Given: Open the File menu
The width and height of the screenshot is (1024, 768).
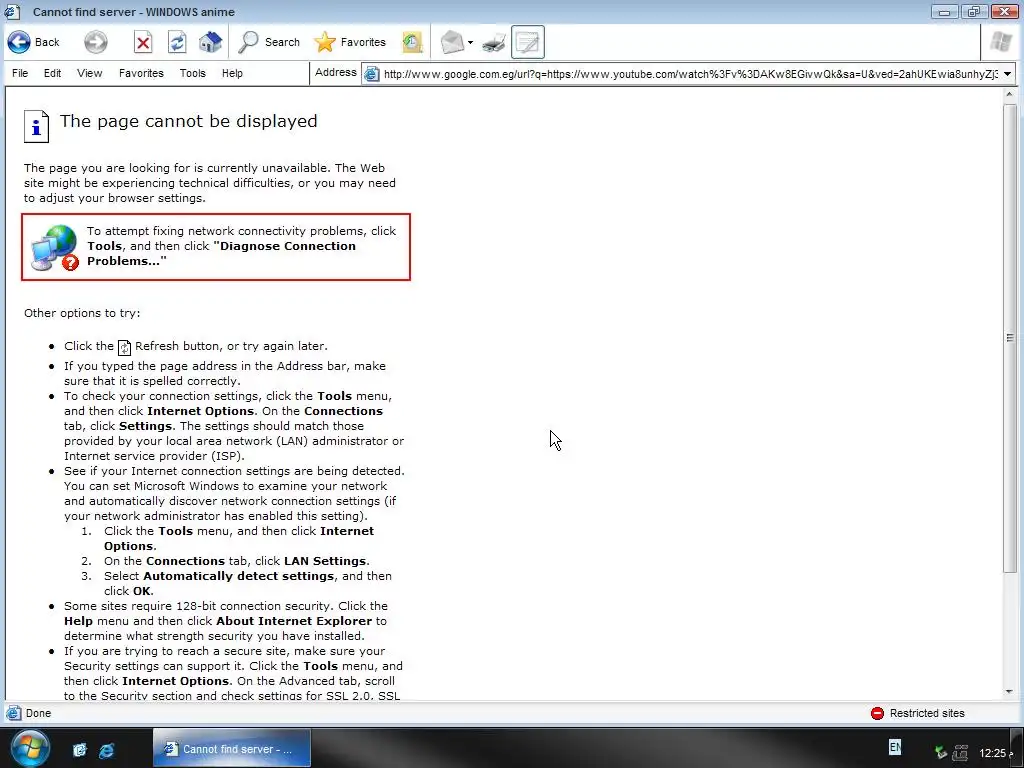Looking at the screenshot, I should 20,73.
